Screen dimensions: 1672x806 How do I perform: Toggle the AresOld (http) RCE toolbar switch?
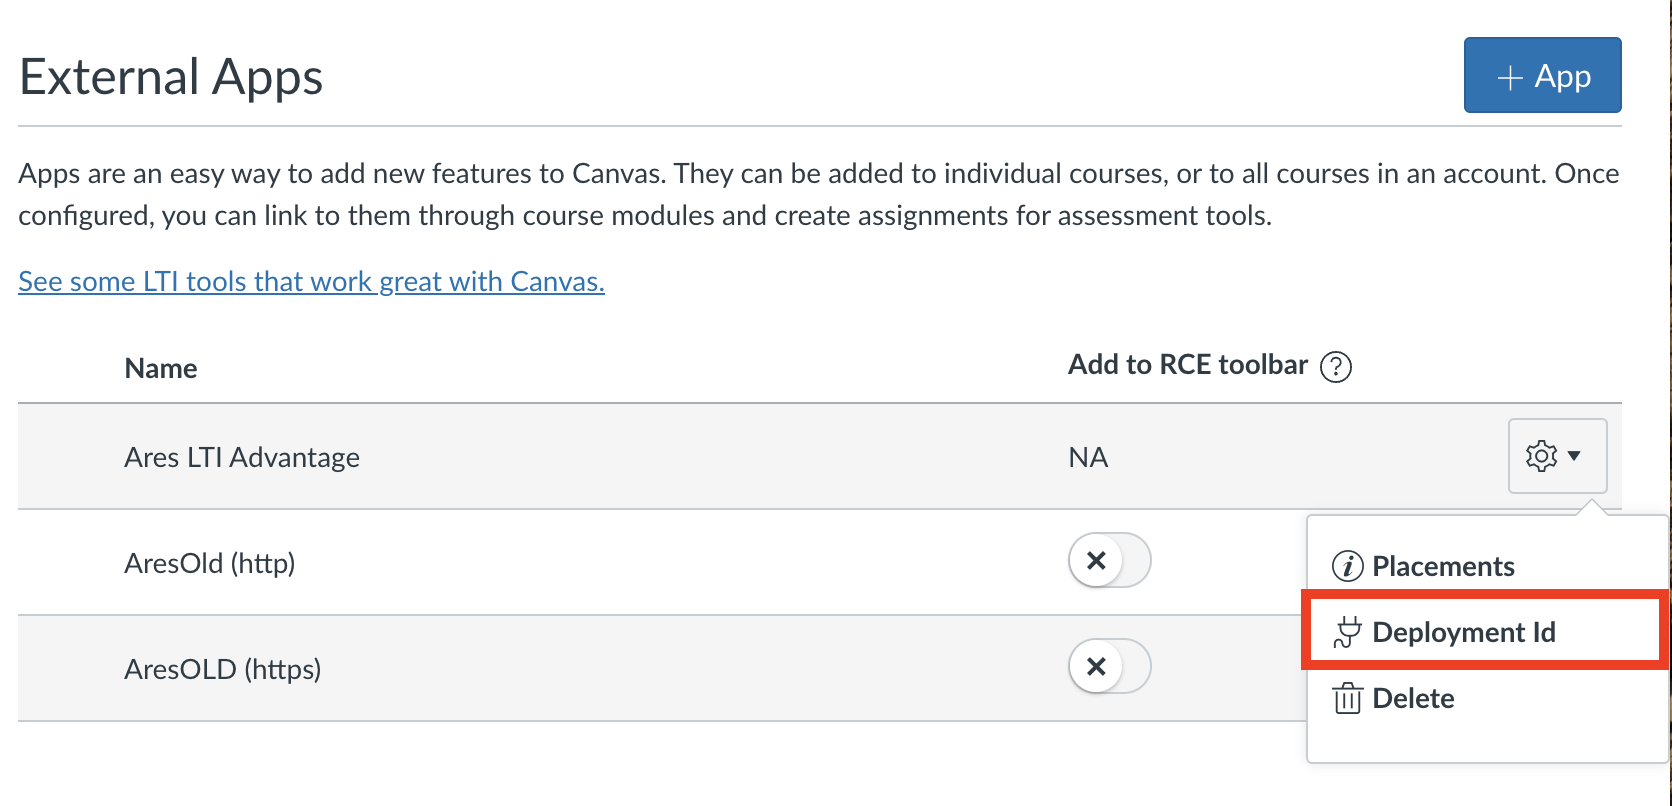pyautogui.click(x=1109, y=560)
